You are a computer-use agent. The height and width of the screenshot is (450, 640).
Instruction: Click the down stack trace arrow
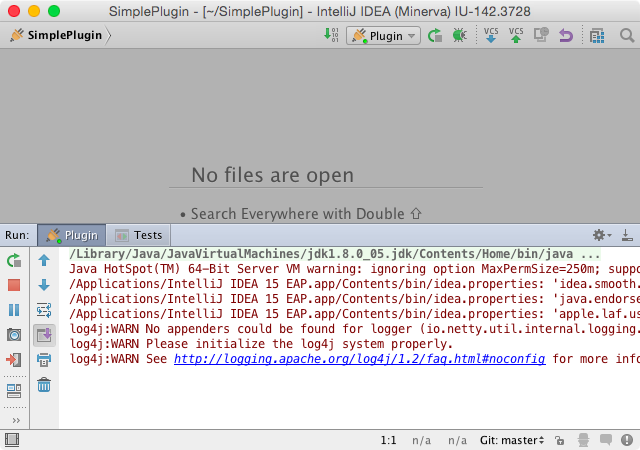click(x=44, y=285)
